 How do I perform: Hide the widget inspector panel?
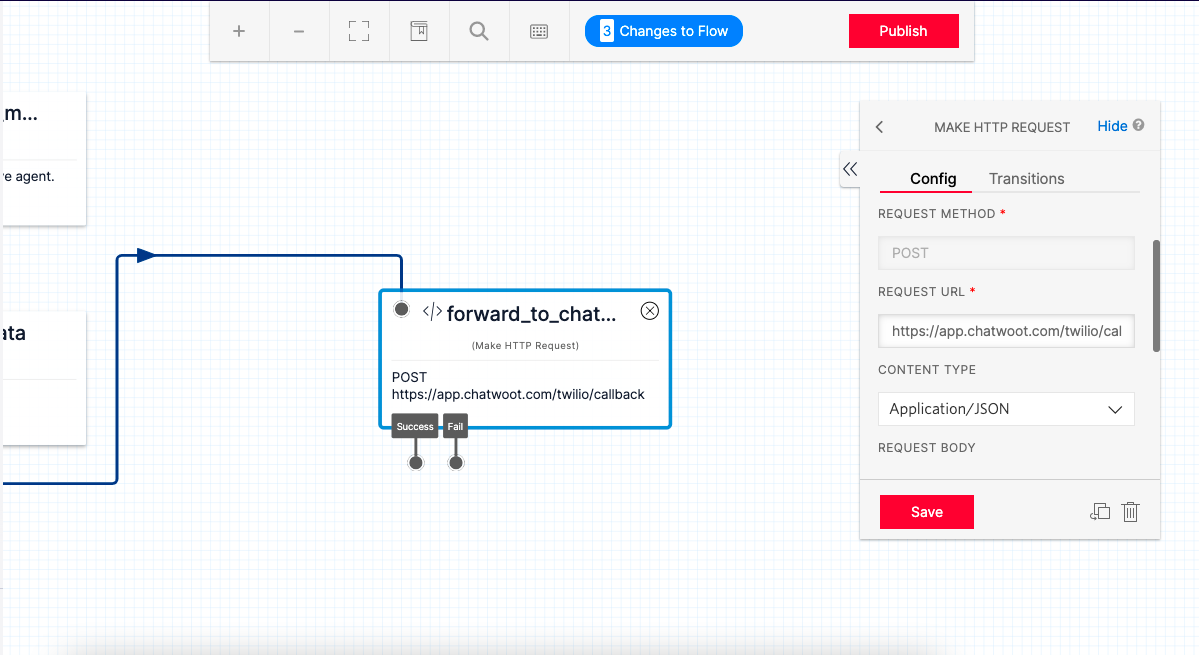coord(1113,126)
